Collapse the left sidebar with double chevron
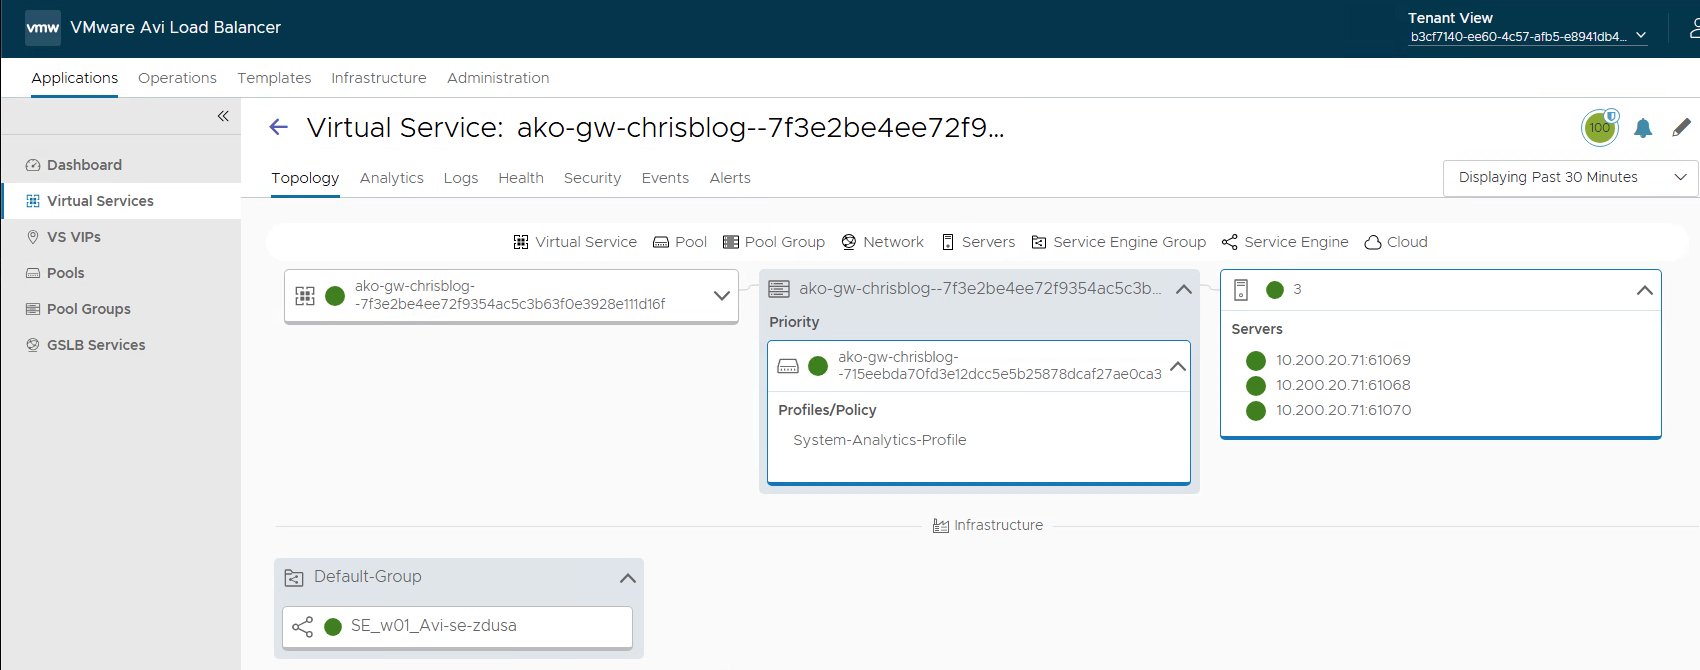Screen dimensions: 1700x670 pyautogui.click(x=223, y=116)
